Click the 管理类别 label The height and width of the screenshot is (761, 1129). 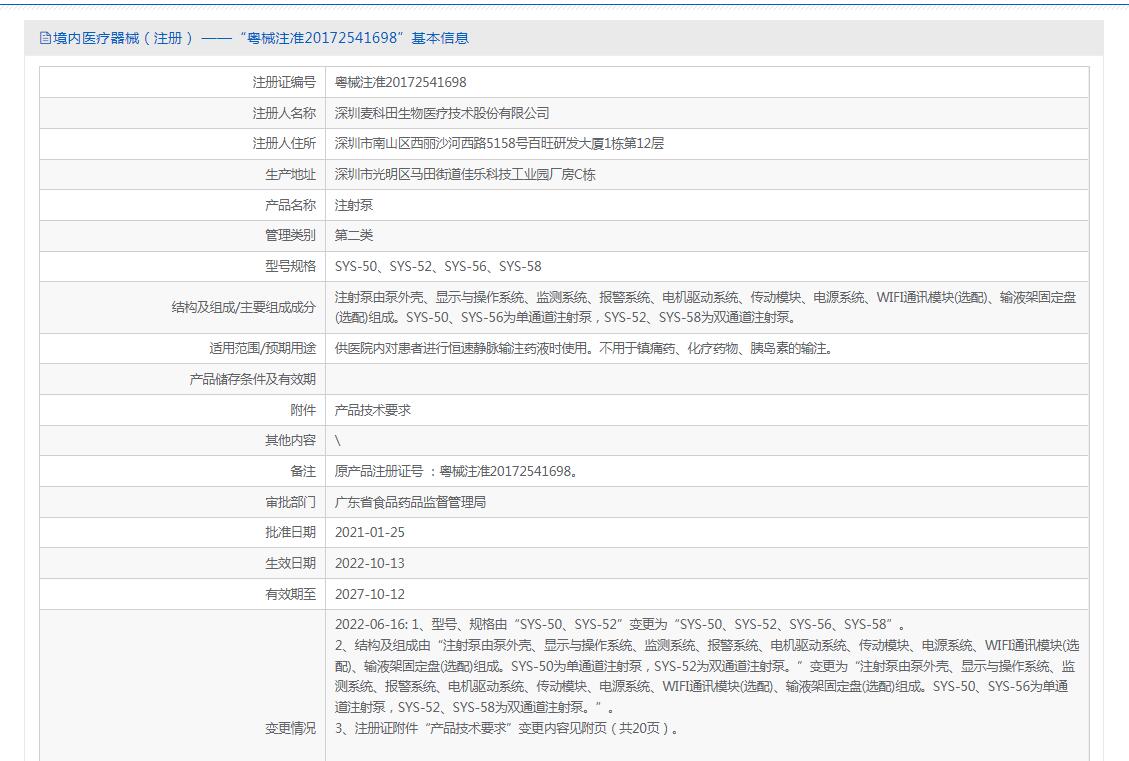(290, 235)
